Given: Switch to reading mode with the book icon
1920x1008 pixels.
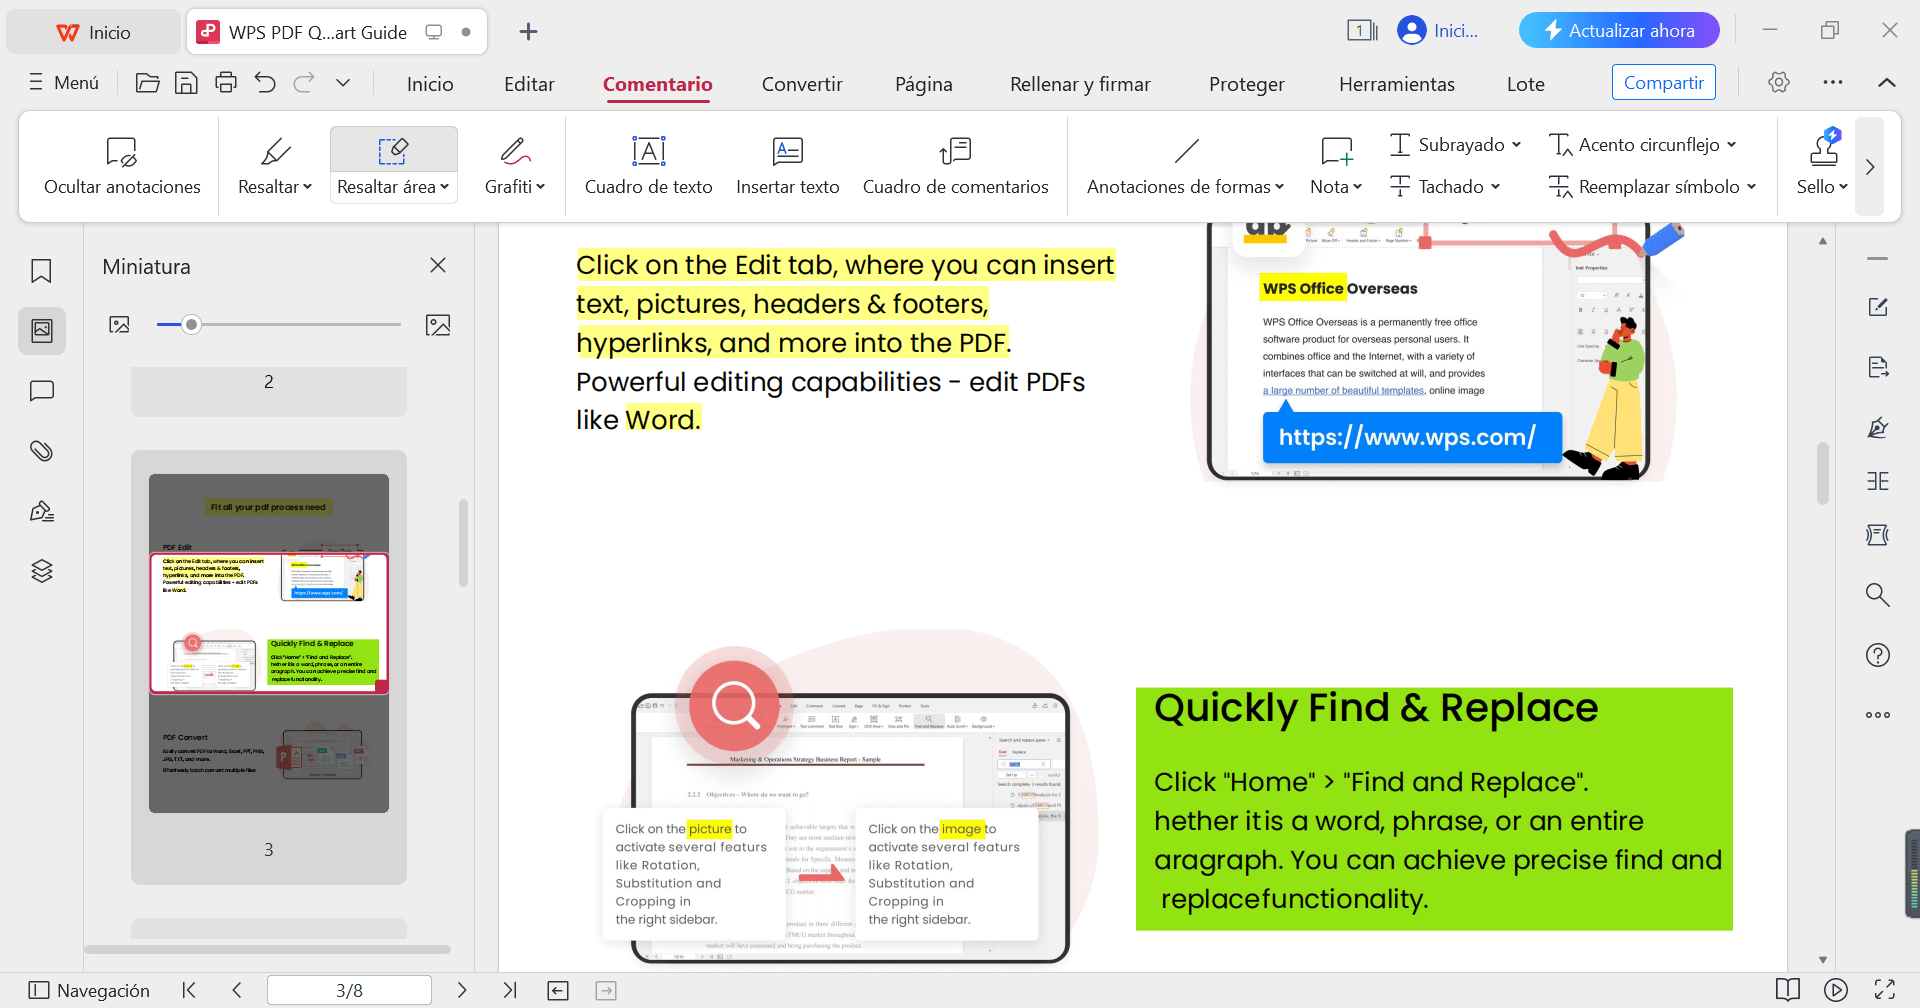Looking at the screenshot, I should pyautogui.click(x=1788, y=990).
